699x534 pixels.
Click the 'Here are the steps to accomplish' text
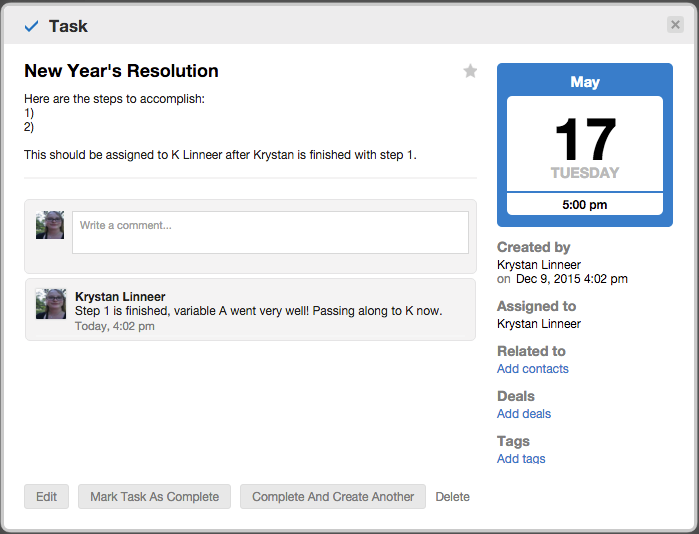(115, 99)
